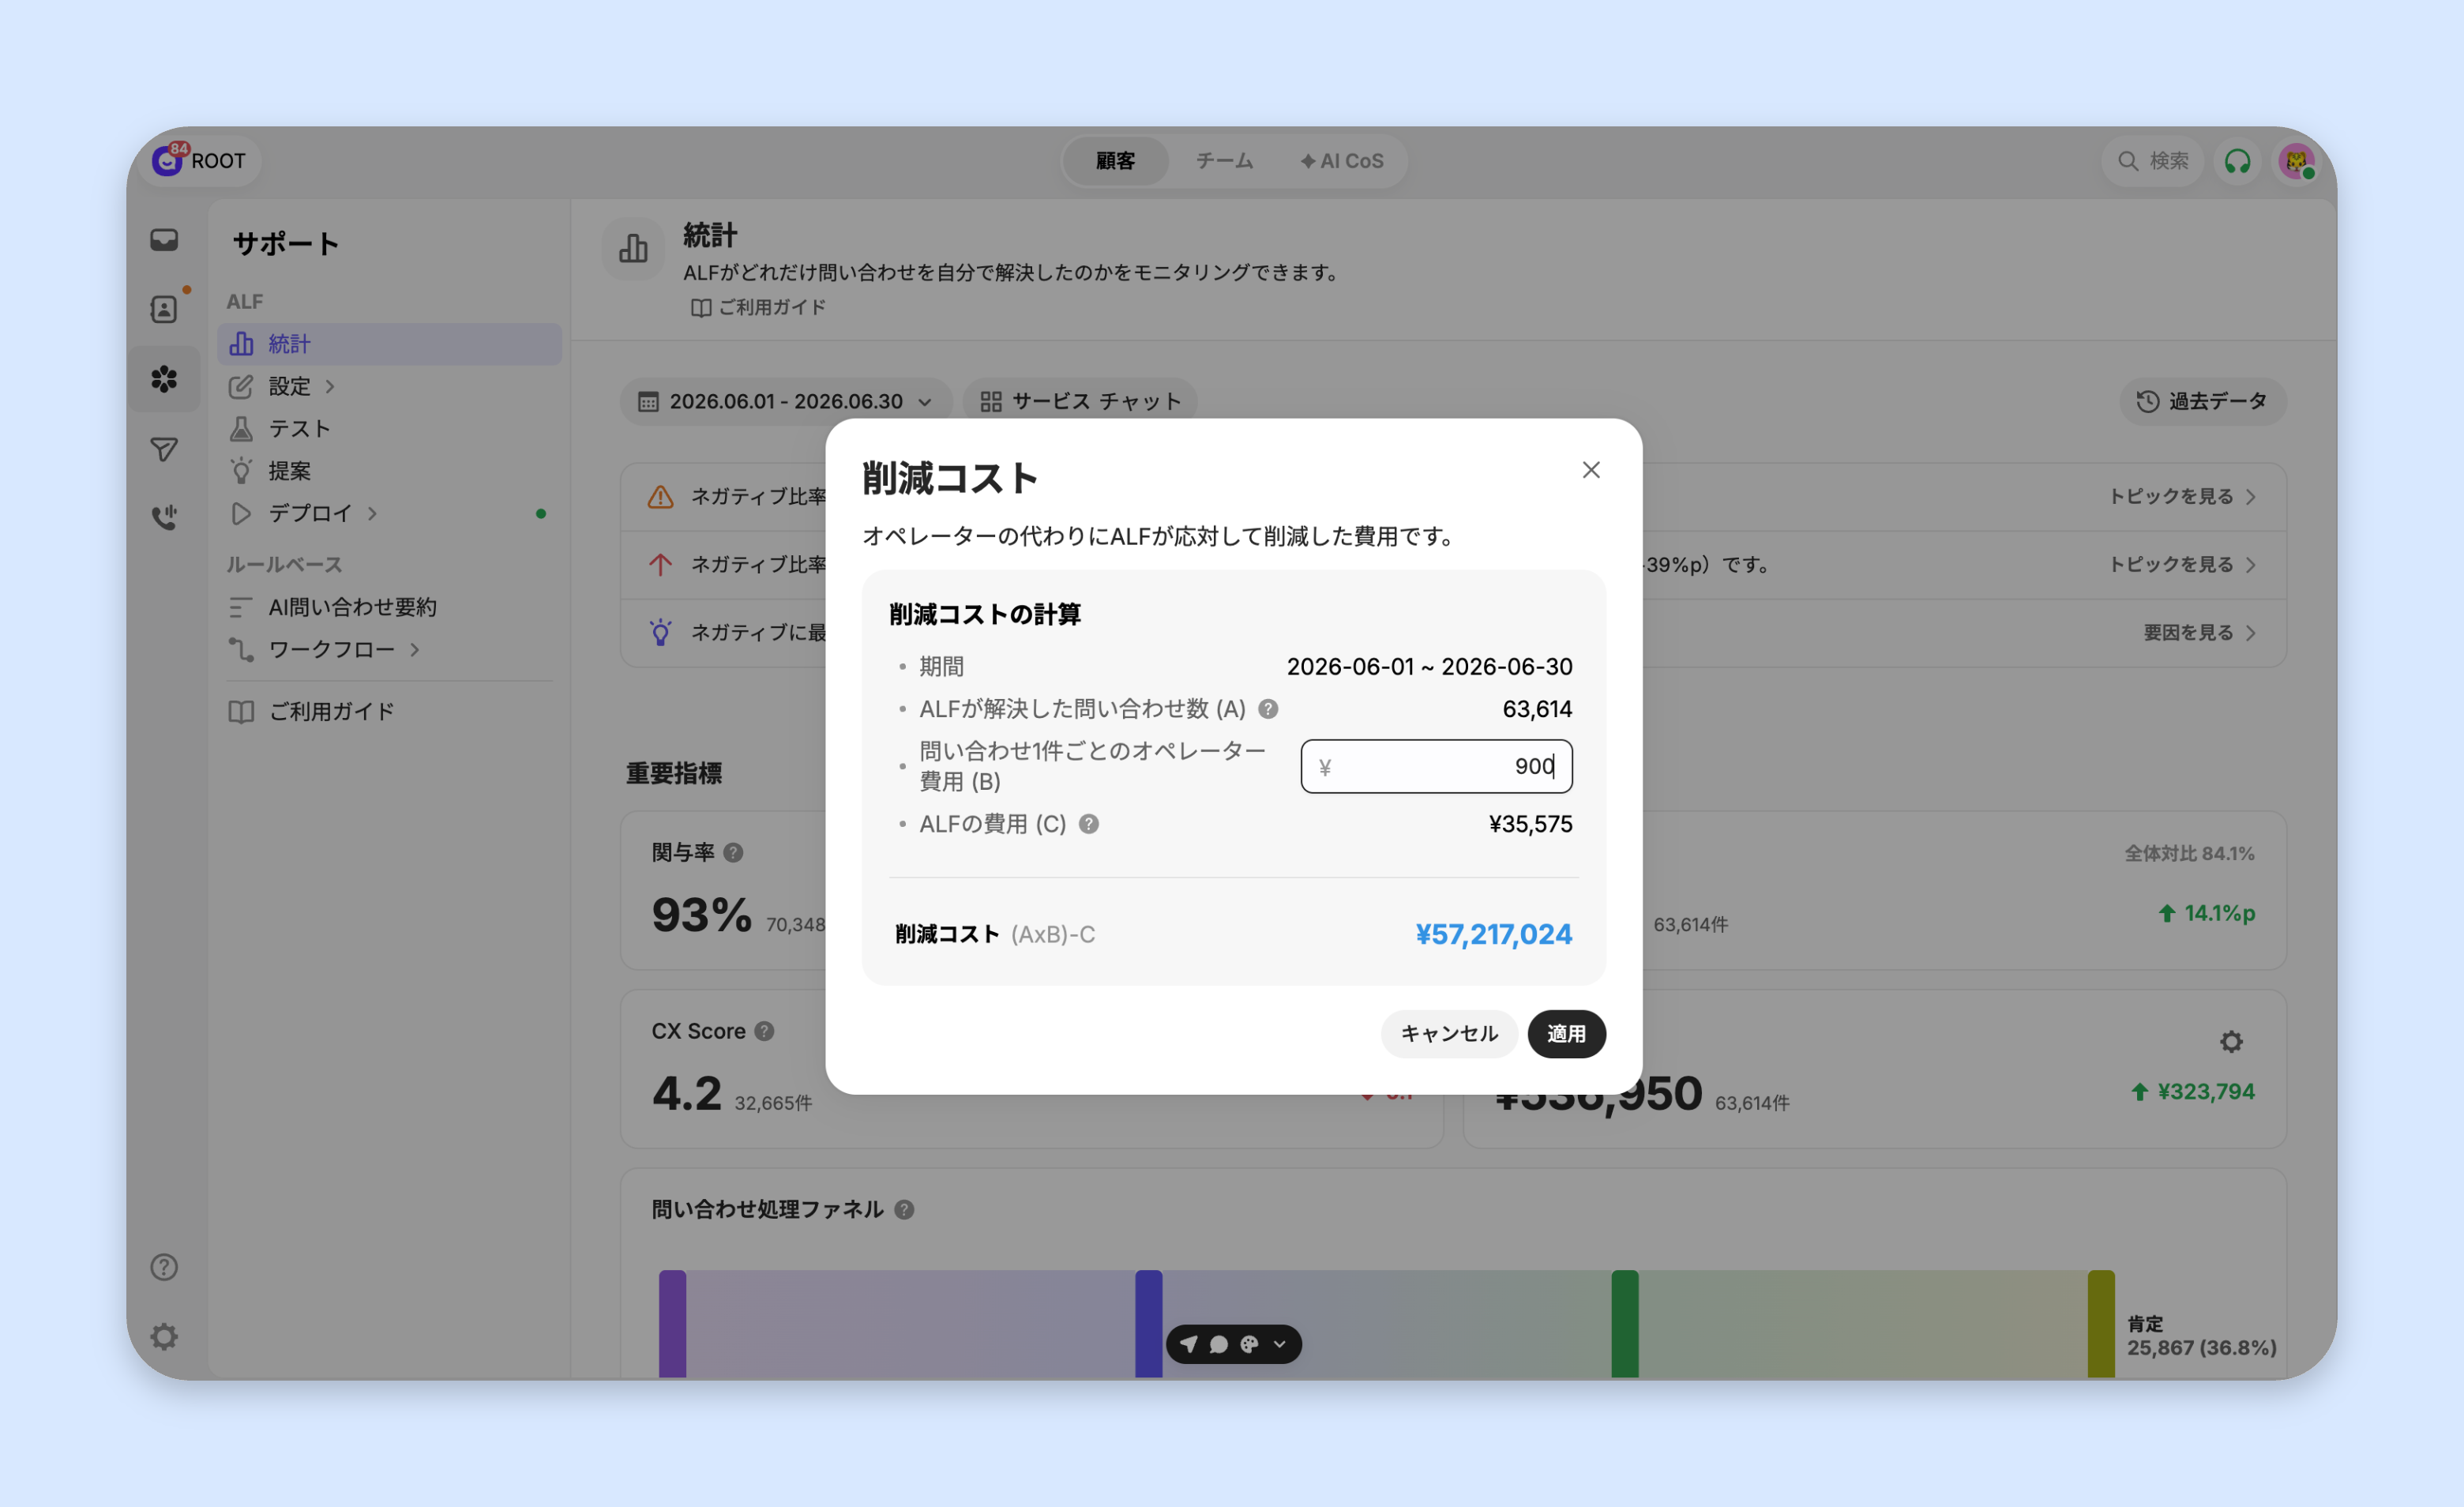Click the warning triangle alert icon
Screen dimensions: 2464x1507
[x=660, y=497]
